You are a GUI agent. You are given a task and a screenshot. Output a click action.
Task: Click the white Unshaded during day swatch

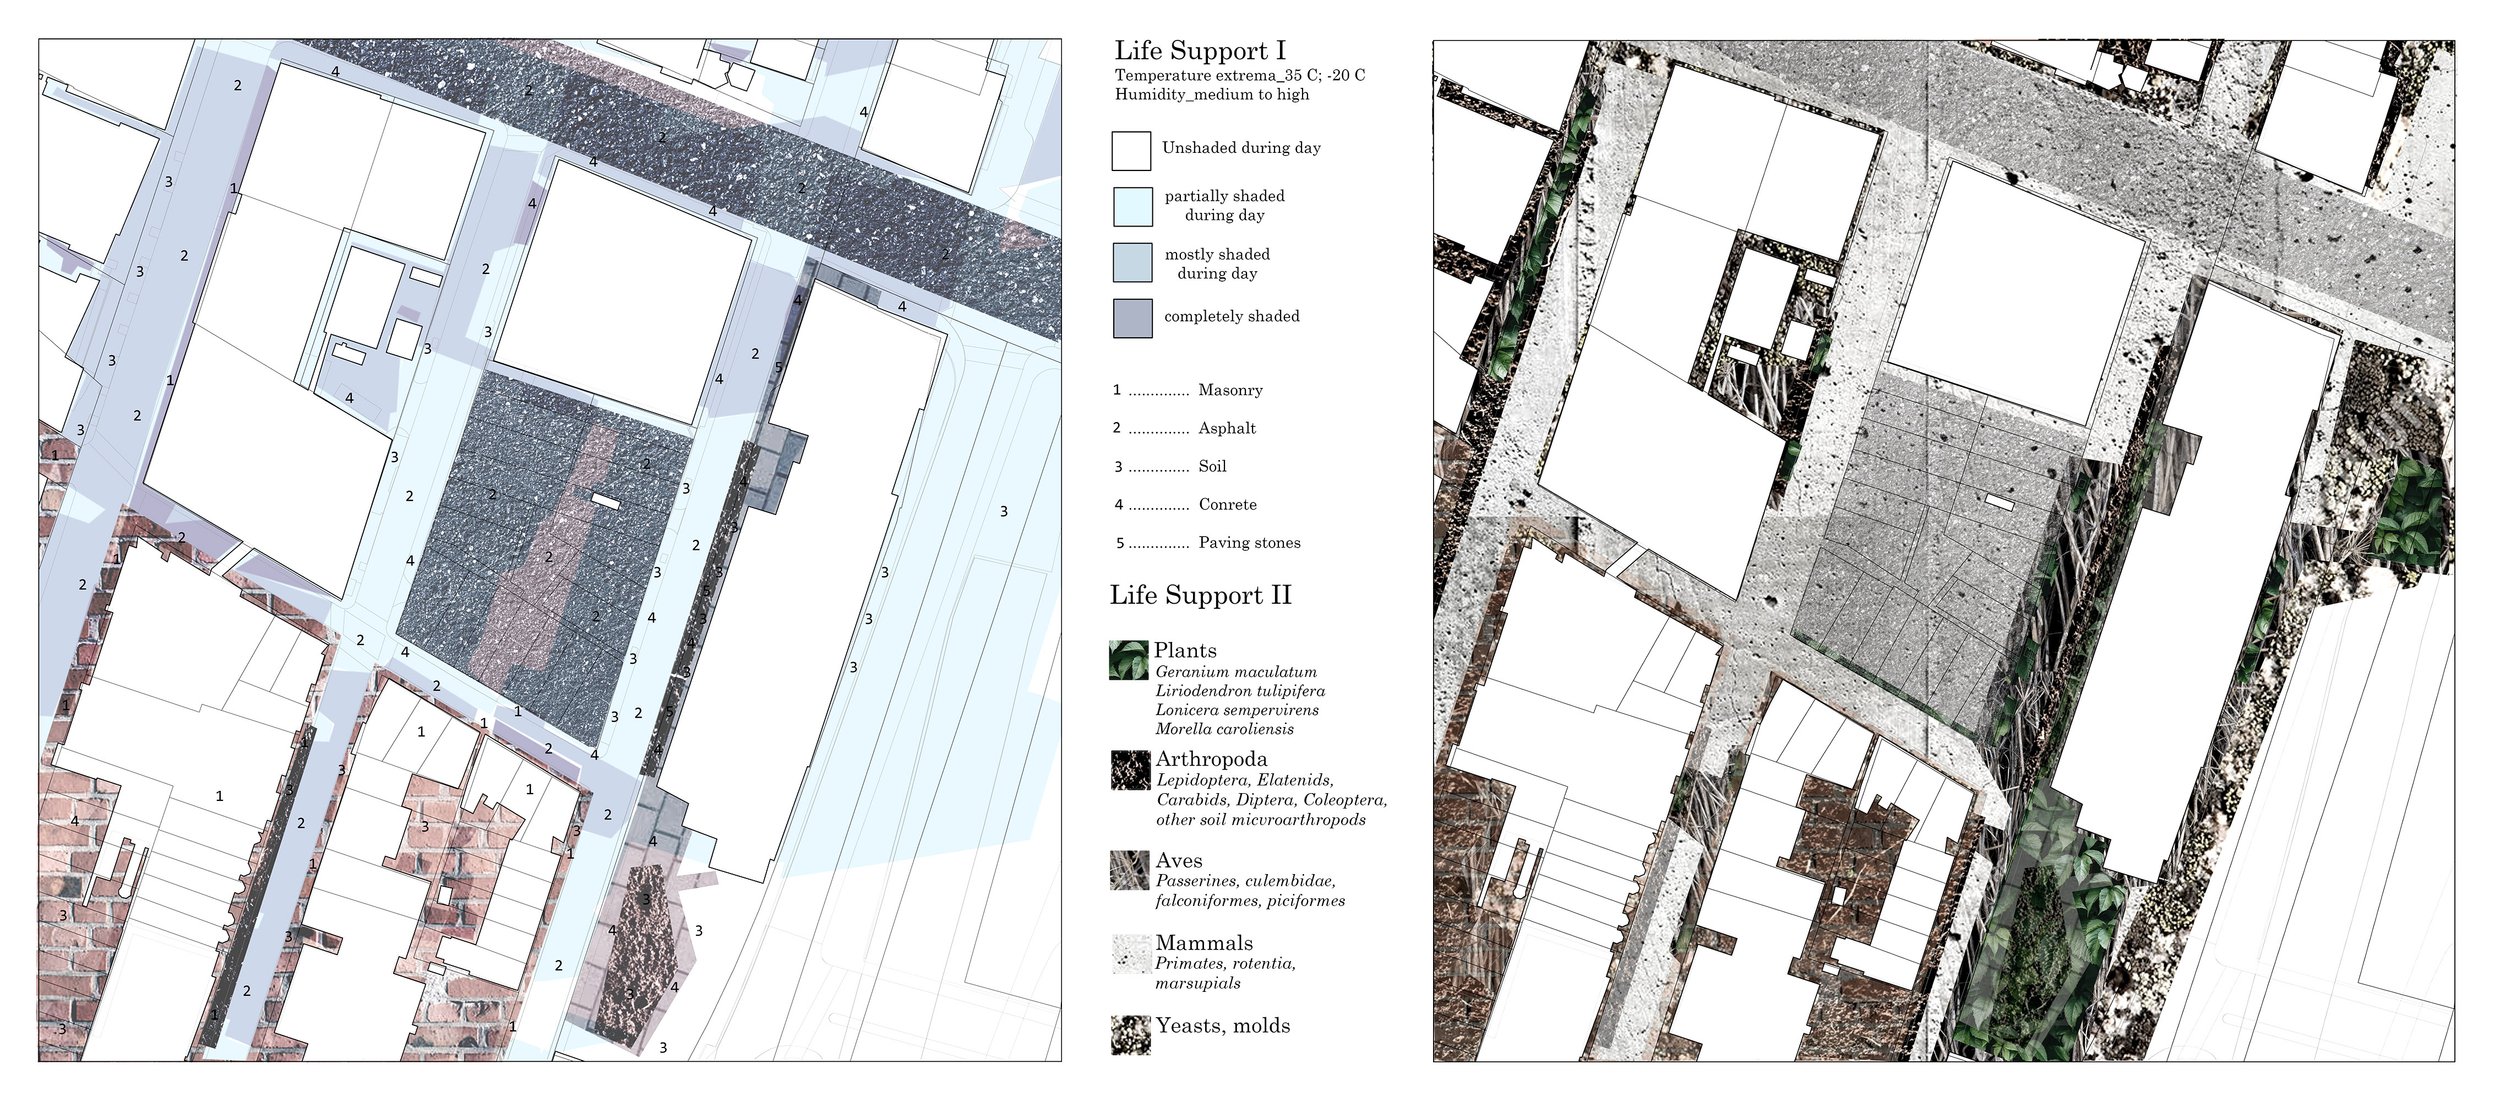tap(1131, 151)
